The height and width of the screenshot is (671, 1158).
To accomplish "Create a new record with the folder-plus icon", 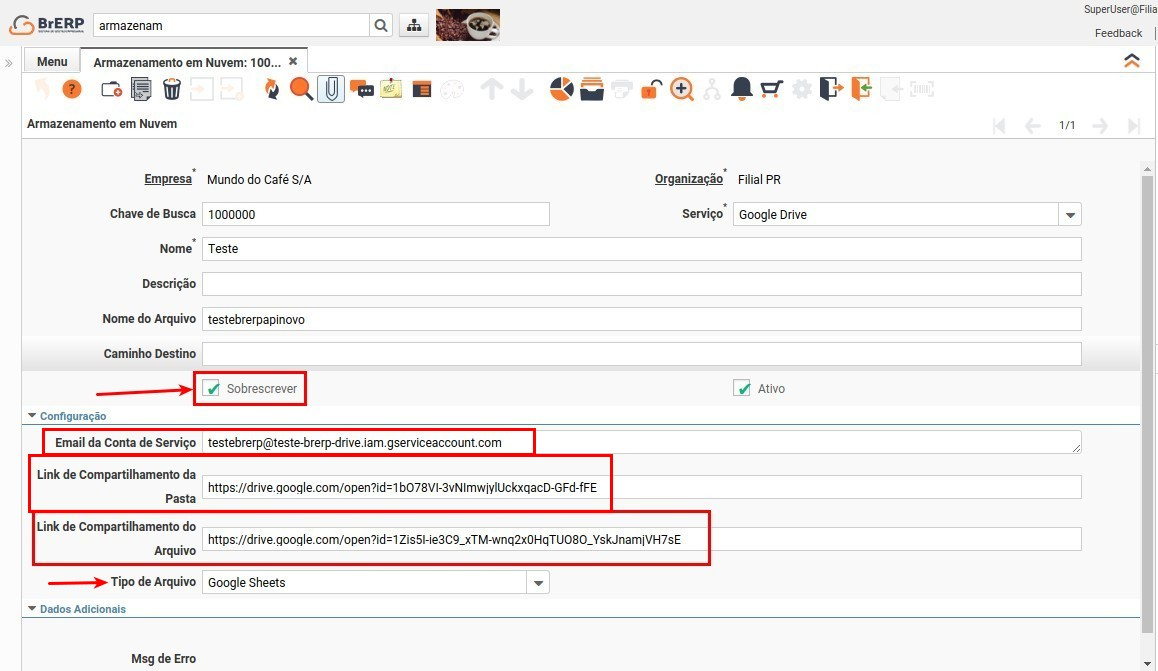I will [x=112, y=89].
